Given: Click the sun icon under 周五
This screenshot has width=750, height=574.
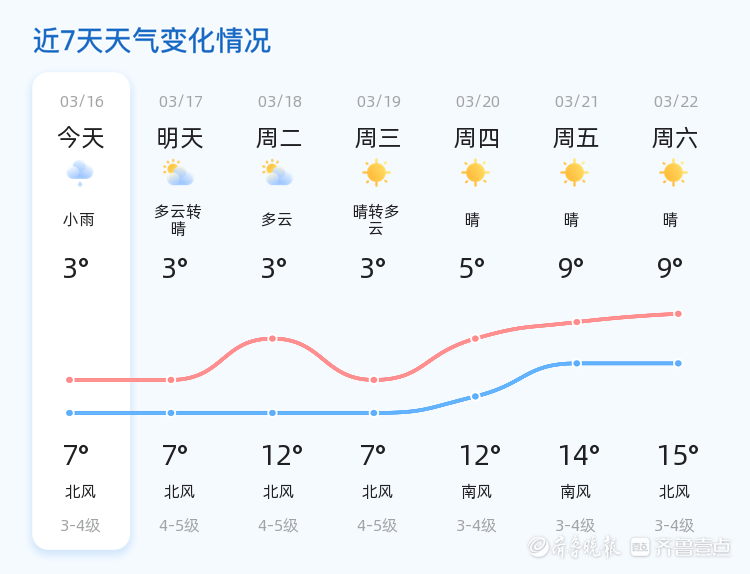Looking at the screenshot, I should point(574,172).
